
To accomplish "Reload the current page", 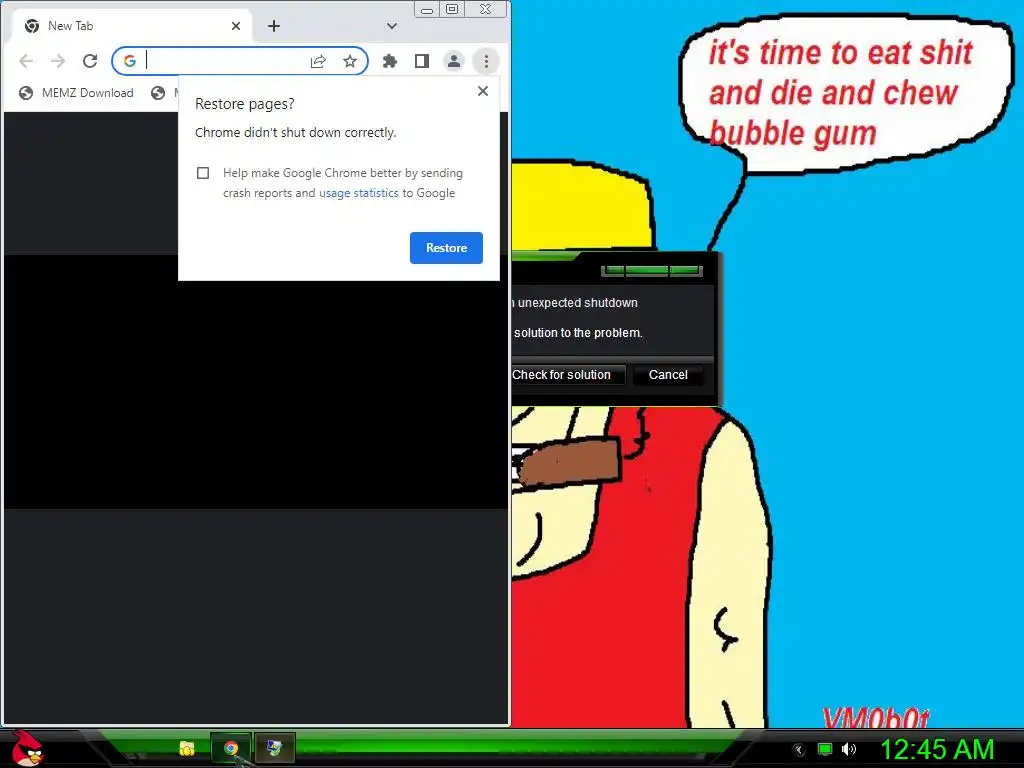I will pyautogui.click(x=90, y=61).
